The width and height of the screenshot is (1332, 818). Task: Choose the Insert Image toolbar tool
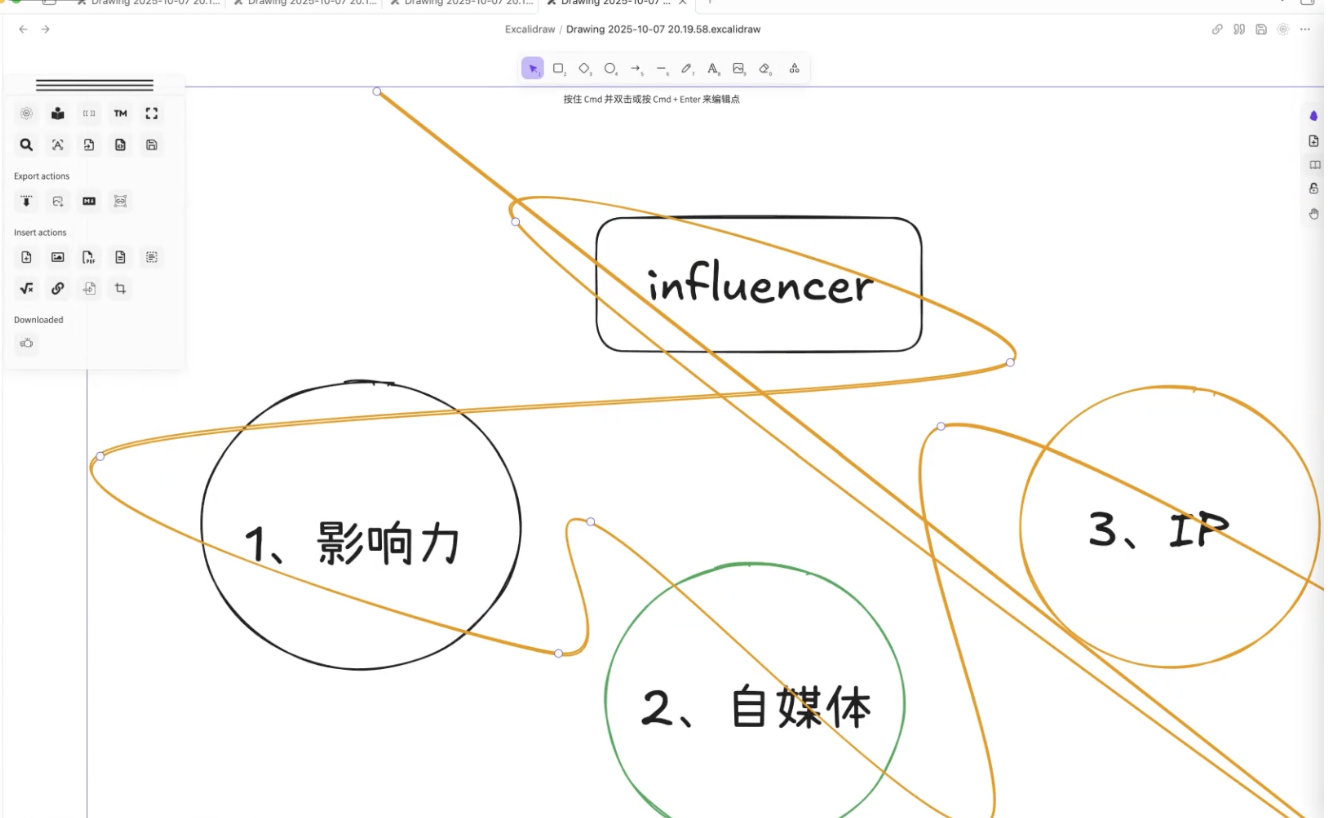point(739,69)
